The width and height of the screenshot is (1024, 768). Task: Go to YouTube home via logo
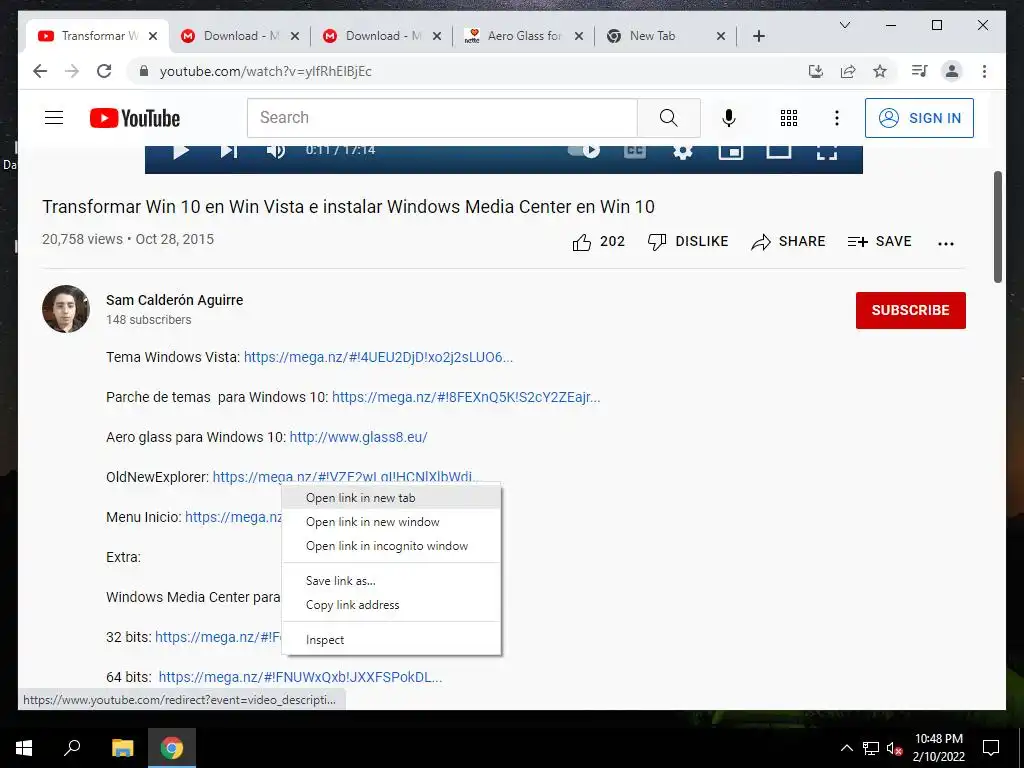point(135,118)
